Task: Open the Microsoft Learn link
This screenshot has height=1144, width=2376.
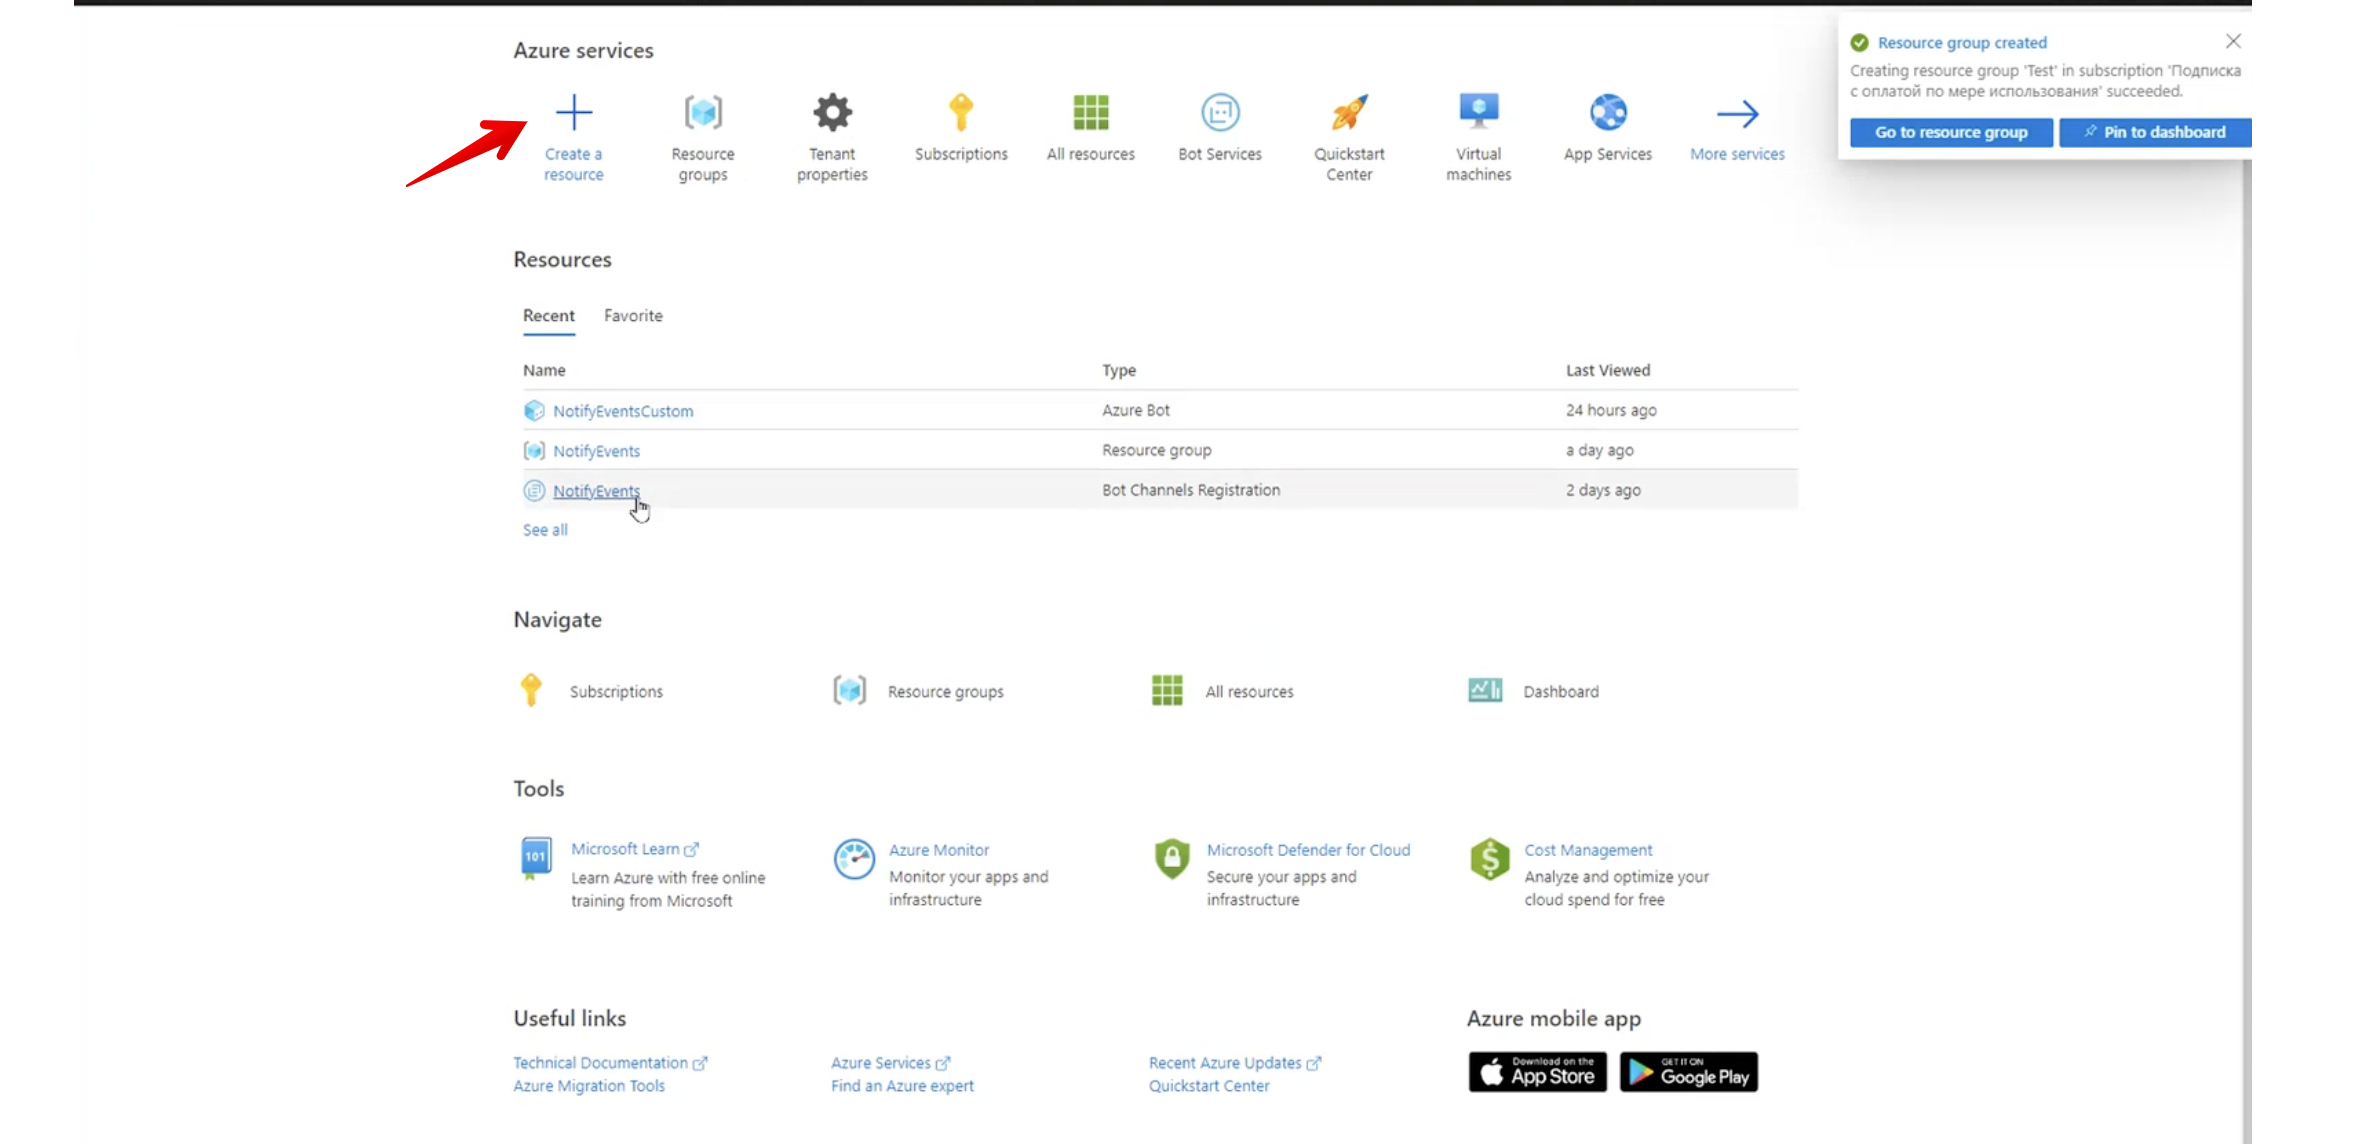Action: coord(635,849)
